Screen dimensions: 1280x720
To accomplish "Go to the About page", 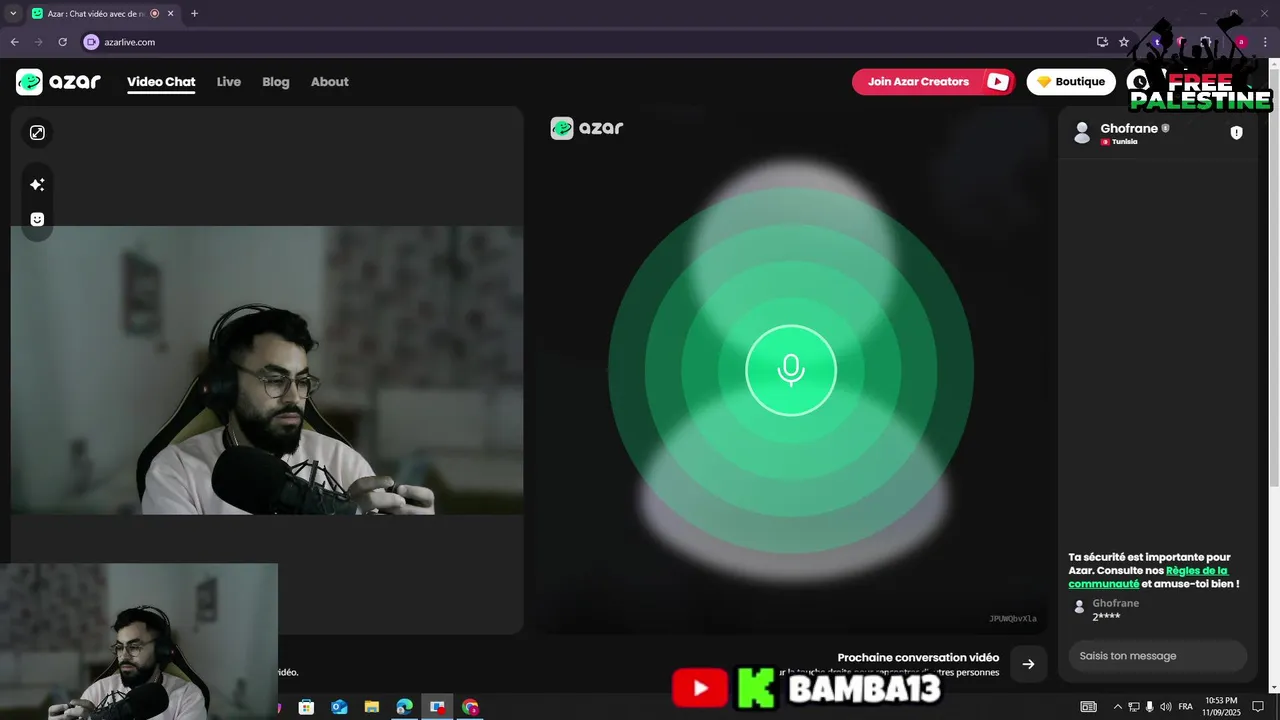I will tap(330, 82).
